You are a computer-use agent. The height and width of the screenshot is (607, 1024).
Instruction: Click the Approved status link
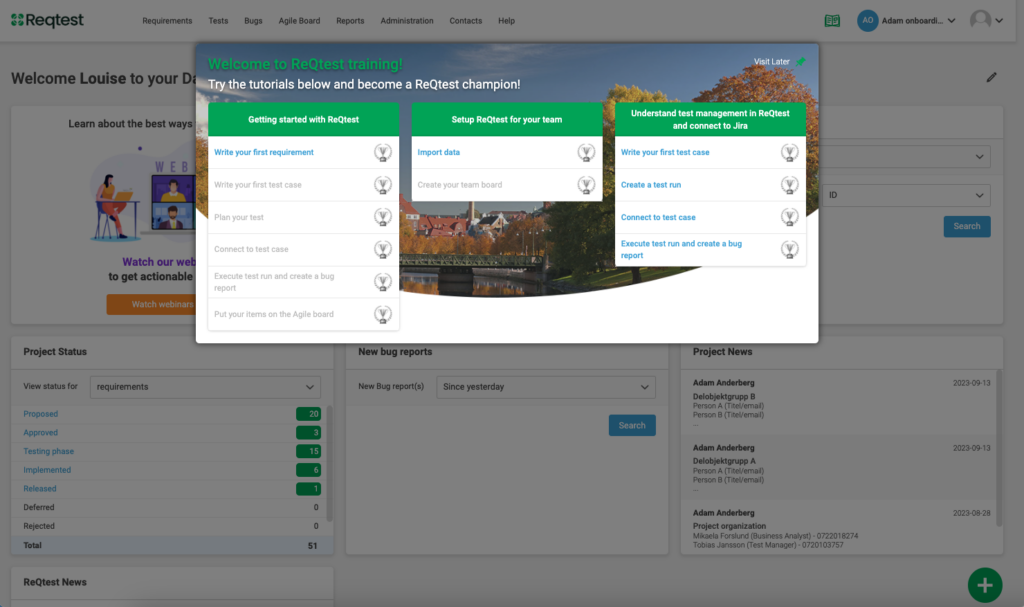pos(40,433)
